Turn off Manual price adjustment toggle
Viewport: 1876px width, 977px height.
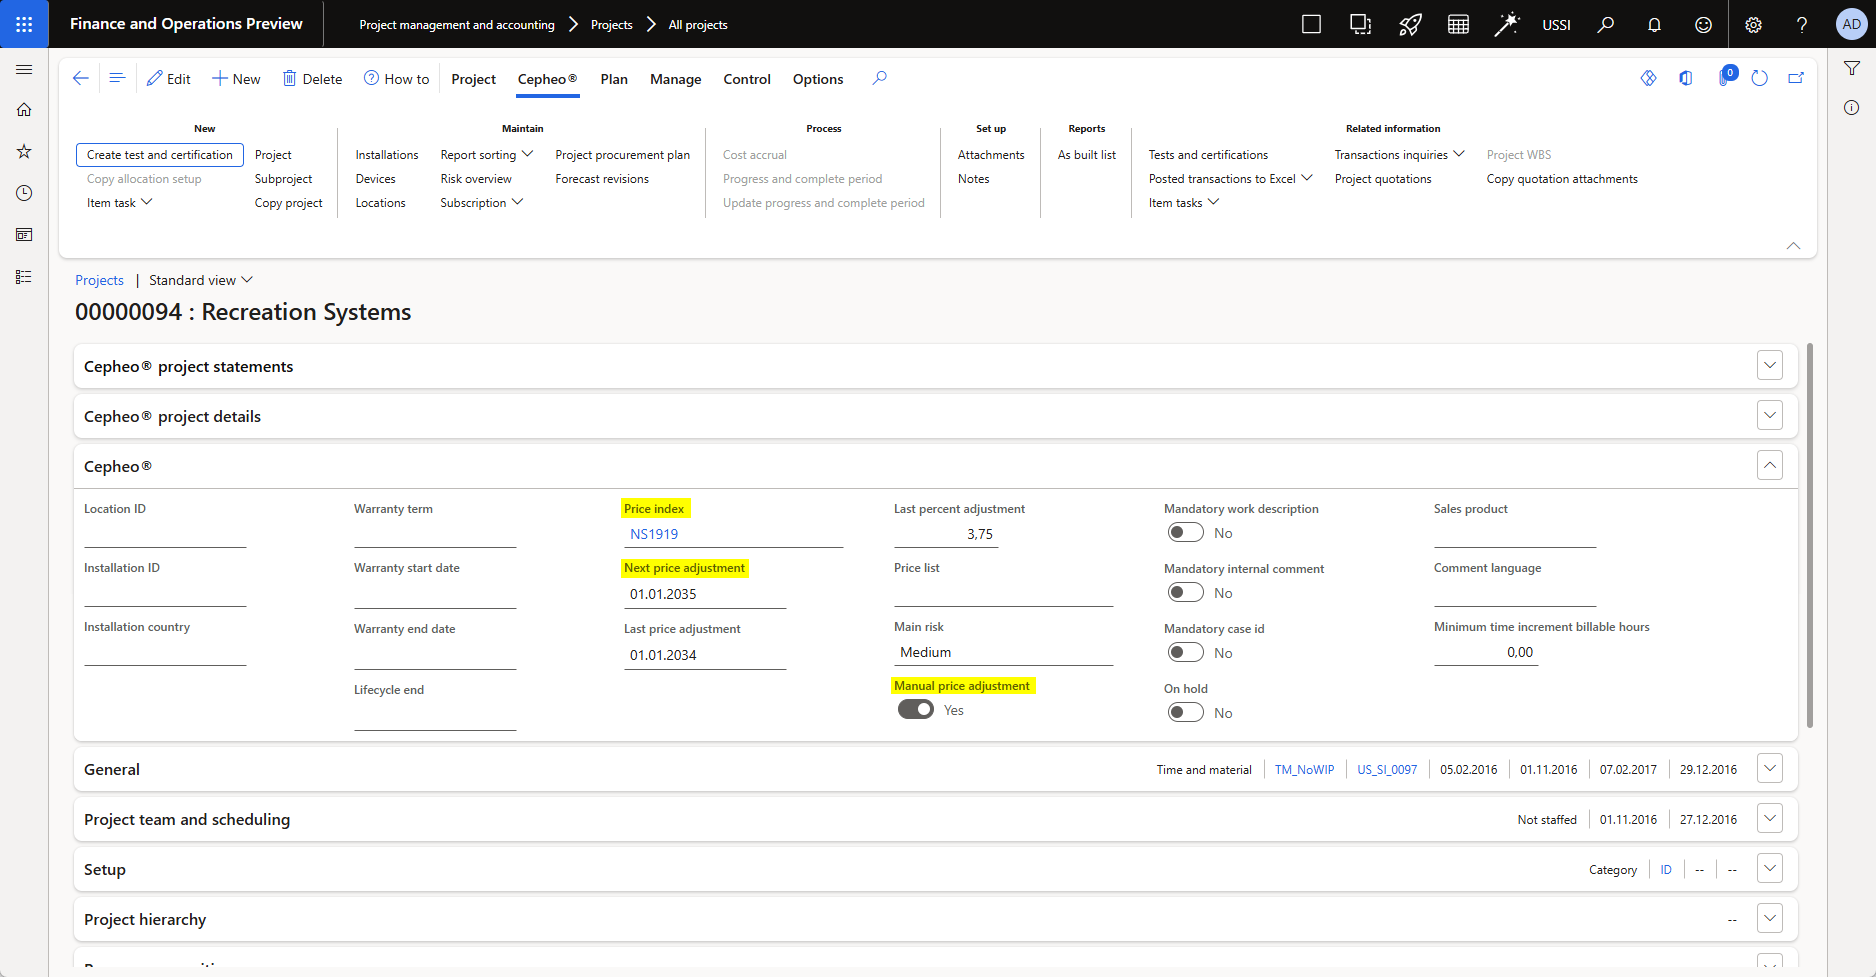[915, 710]
